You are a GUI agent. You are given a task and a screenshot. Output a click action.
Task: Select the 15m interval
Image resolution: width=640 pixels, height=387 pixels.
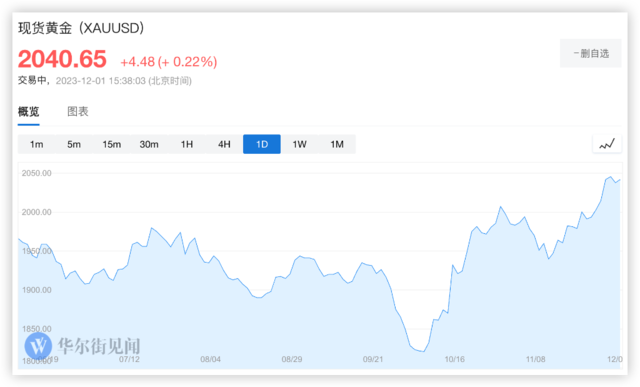[x=111, y=144]
